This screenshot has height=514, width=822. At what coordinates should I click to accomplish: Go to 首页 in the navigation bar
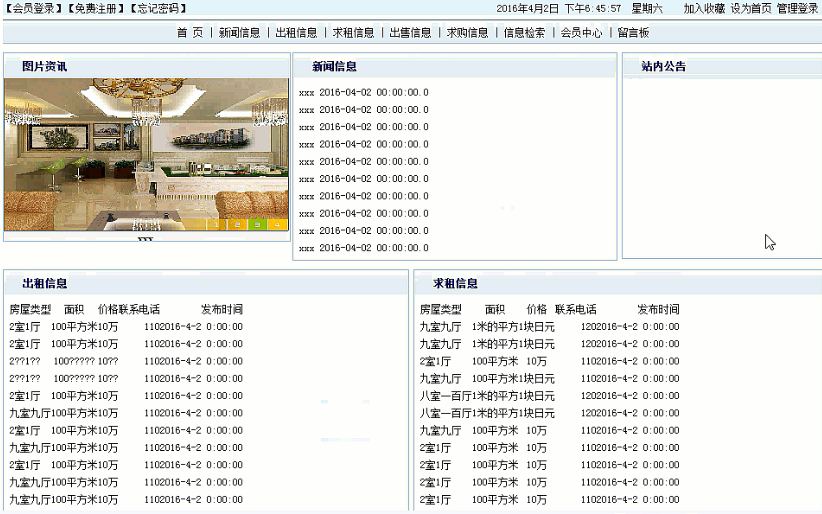(x=190, y=33)
